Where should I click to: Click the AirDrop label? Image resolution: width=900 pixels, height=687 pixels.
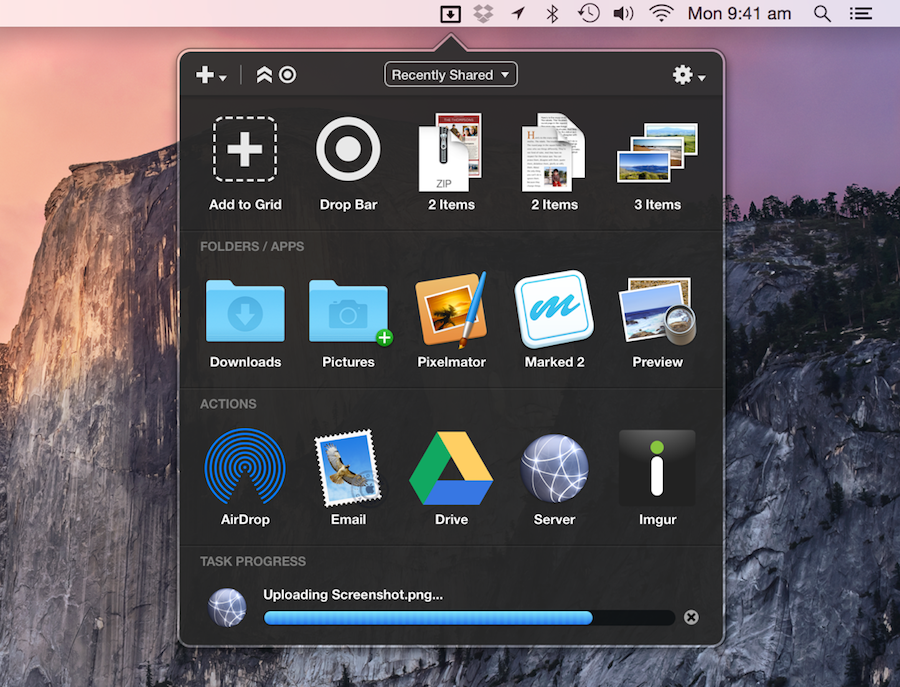tap(245, 519)
